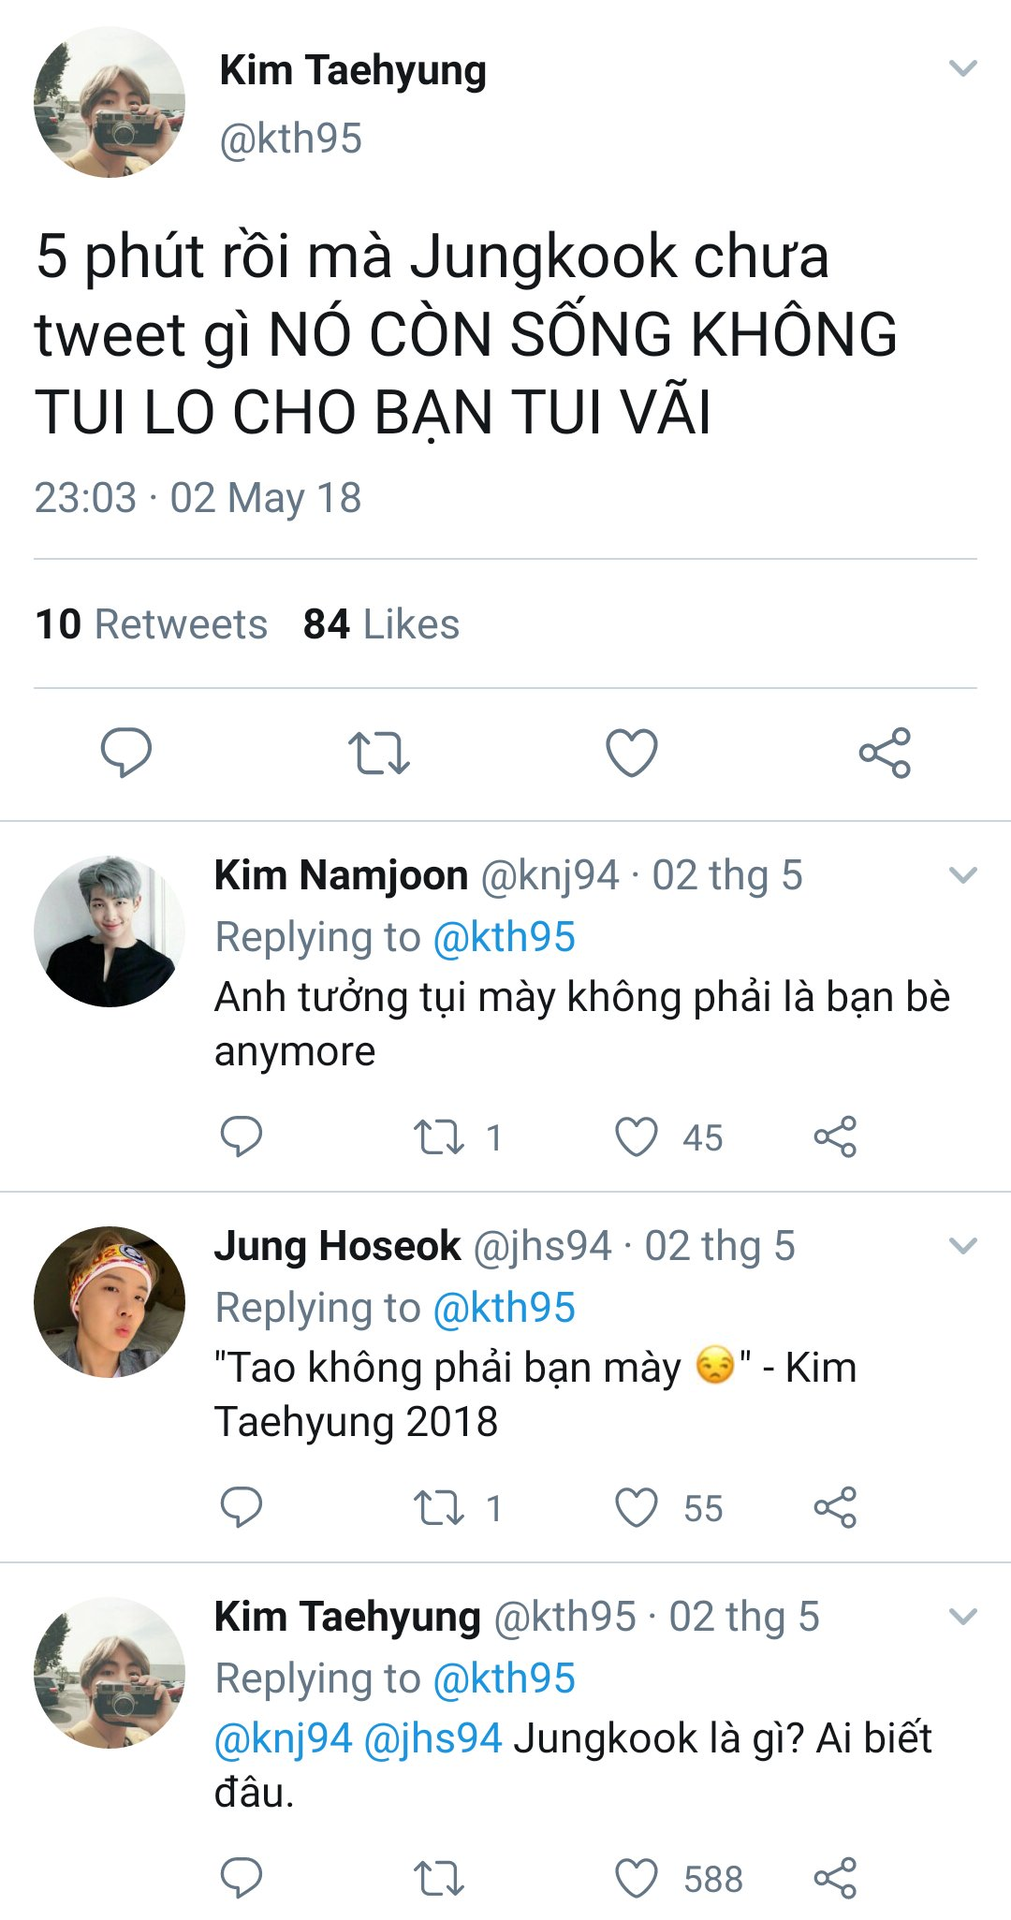Retweet Jung Hoseok's reply
Viewport: 1011px width, 1920px height.
point(439,1508)
